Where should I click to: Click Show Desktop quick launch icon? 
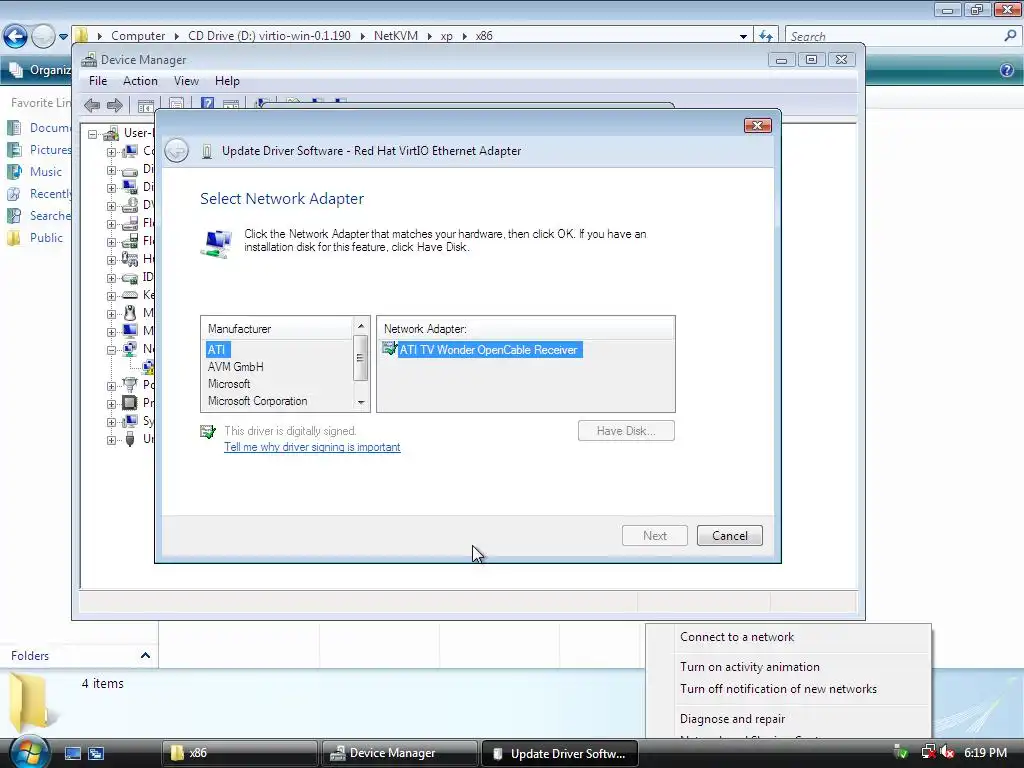tap(72, 753)
